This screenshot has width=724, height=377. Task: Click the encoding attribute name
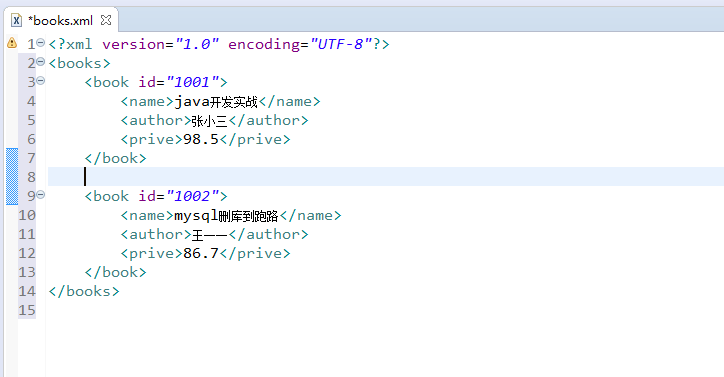[x=264, y=44]
